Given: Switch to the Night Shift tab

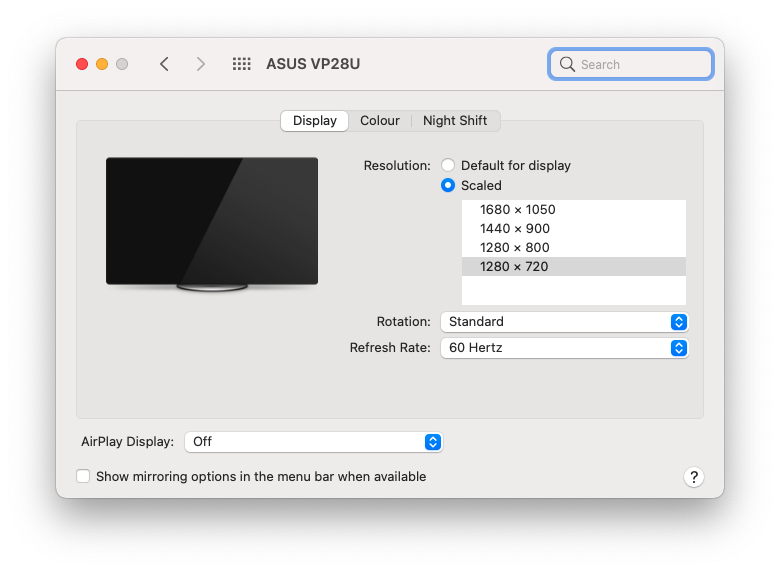Looking at the screenshot, I should (x=455, y=121).
